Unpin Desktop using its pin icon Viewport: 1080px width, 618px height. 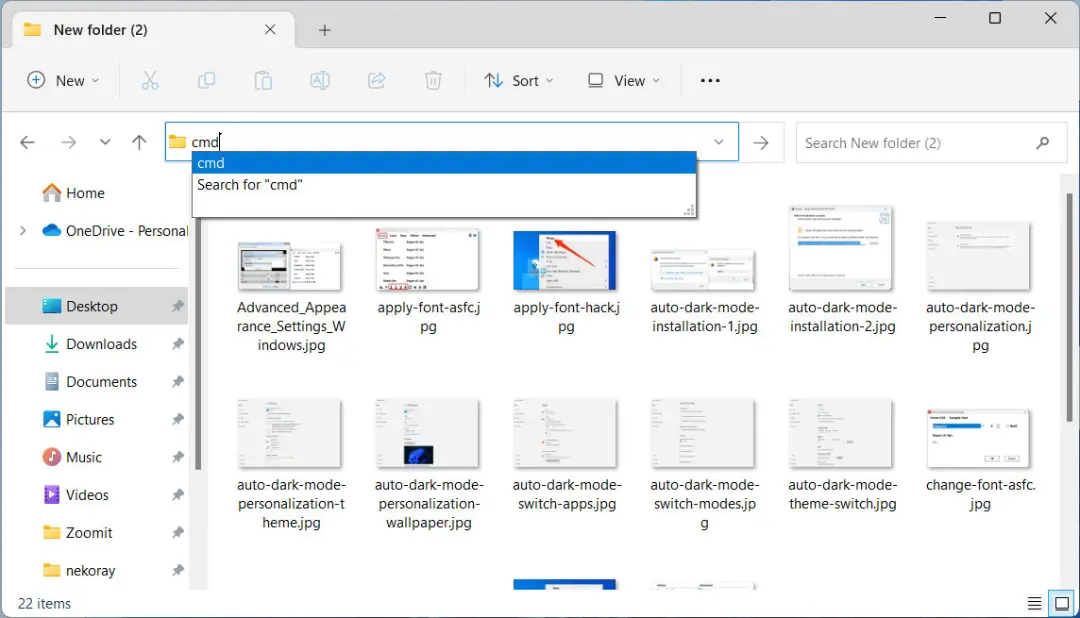178,306
